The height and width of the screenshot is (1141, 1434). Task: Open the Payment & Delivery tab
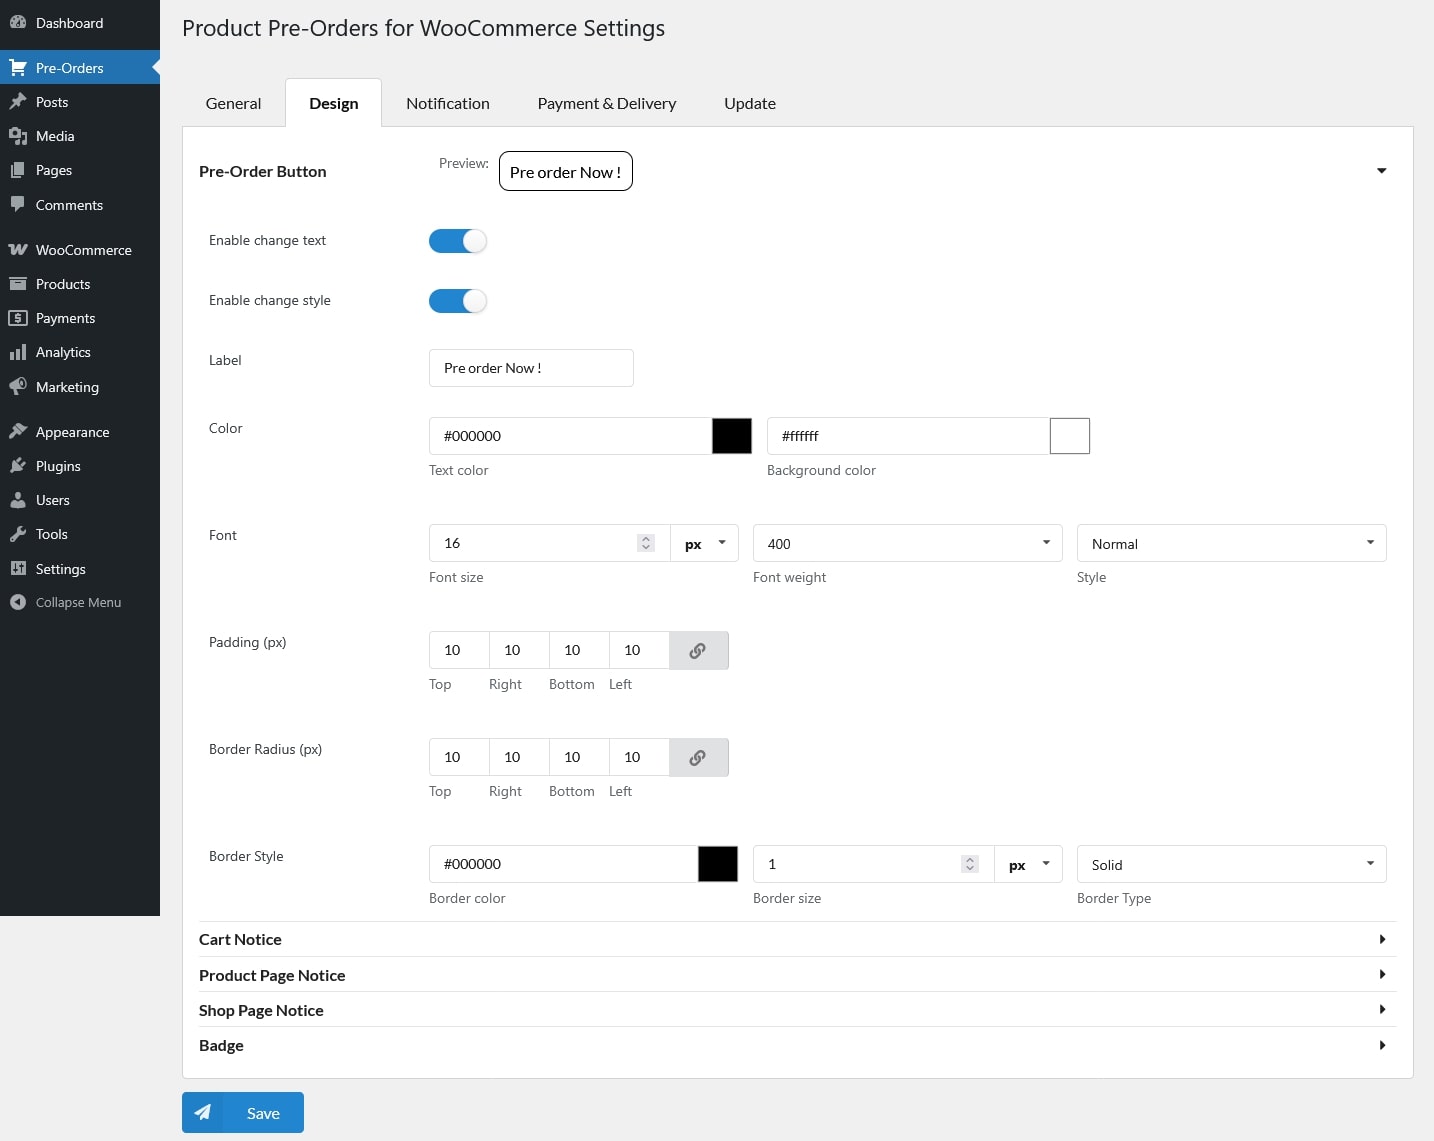pyautogui.click(x=606, y=103)
